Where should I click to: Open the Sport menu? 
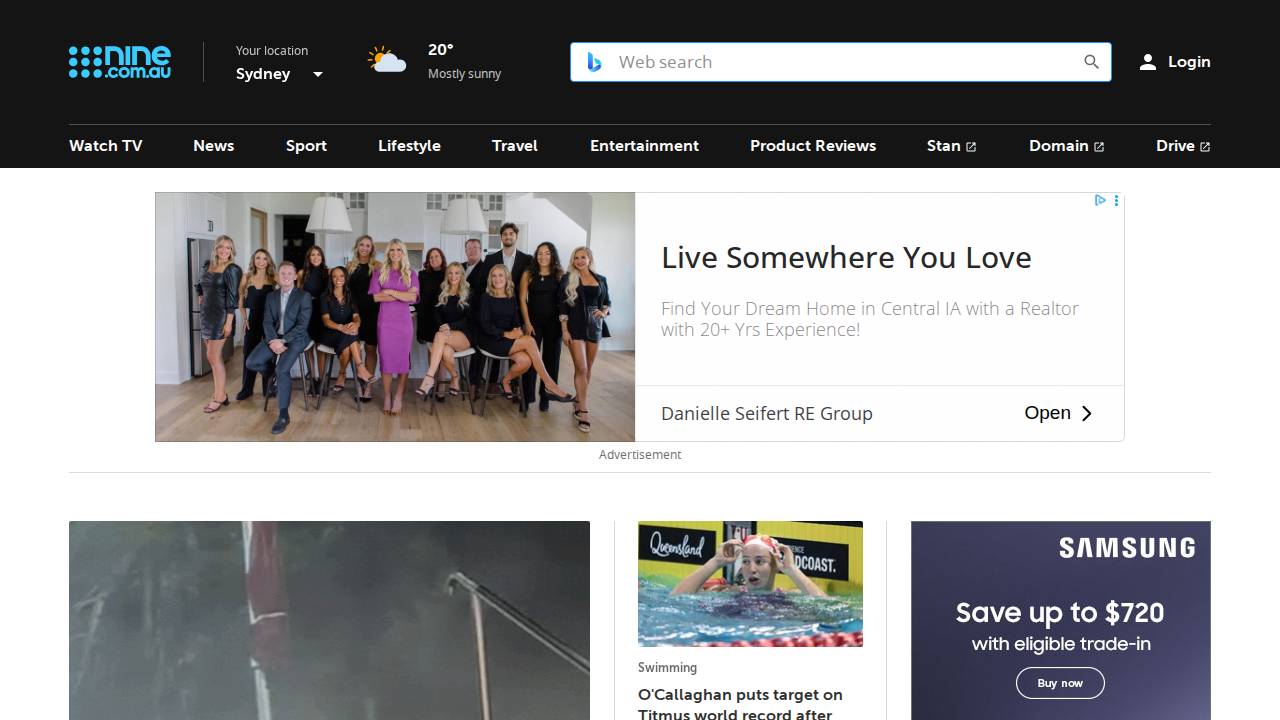306,146
